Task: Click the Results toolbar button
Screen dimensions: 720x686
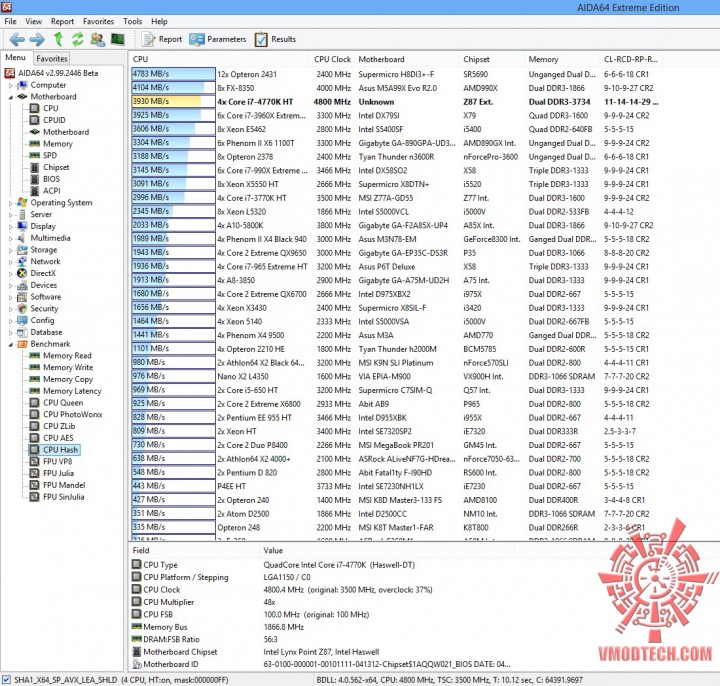Action: pyautogui.click(x=275, y=39)
